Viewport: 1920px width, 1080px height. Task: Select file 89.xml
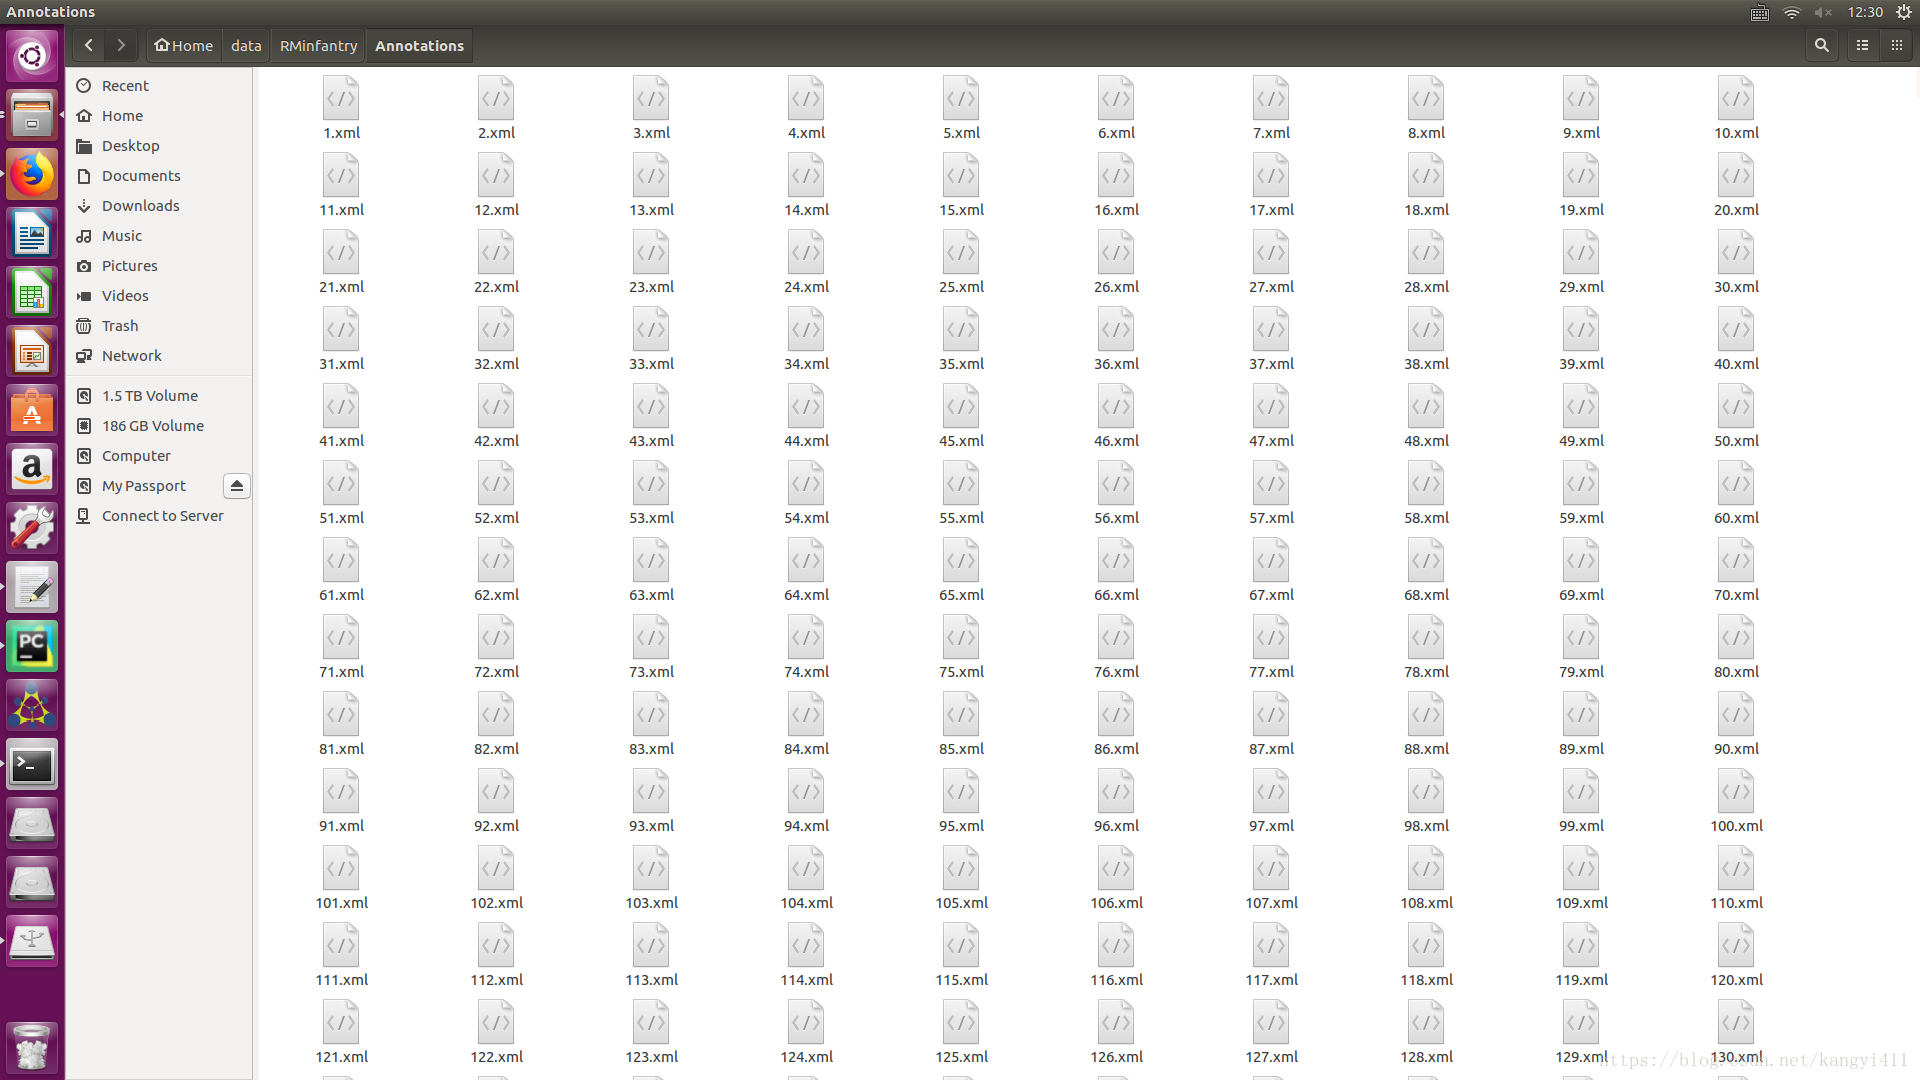point(1581,724)
